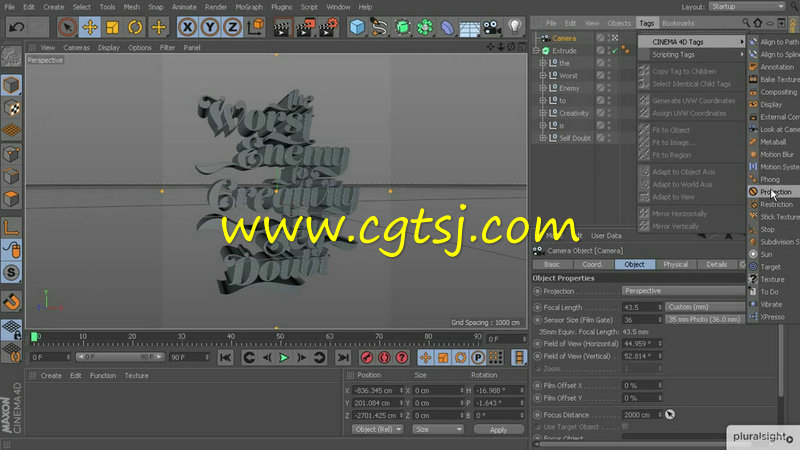Open the Layout Startup dropdown
Viewport: 800px width, 450px height.
point(747,7)
